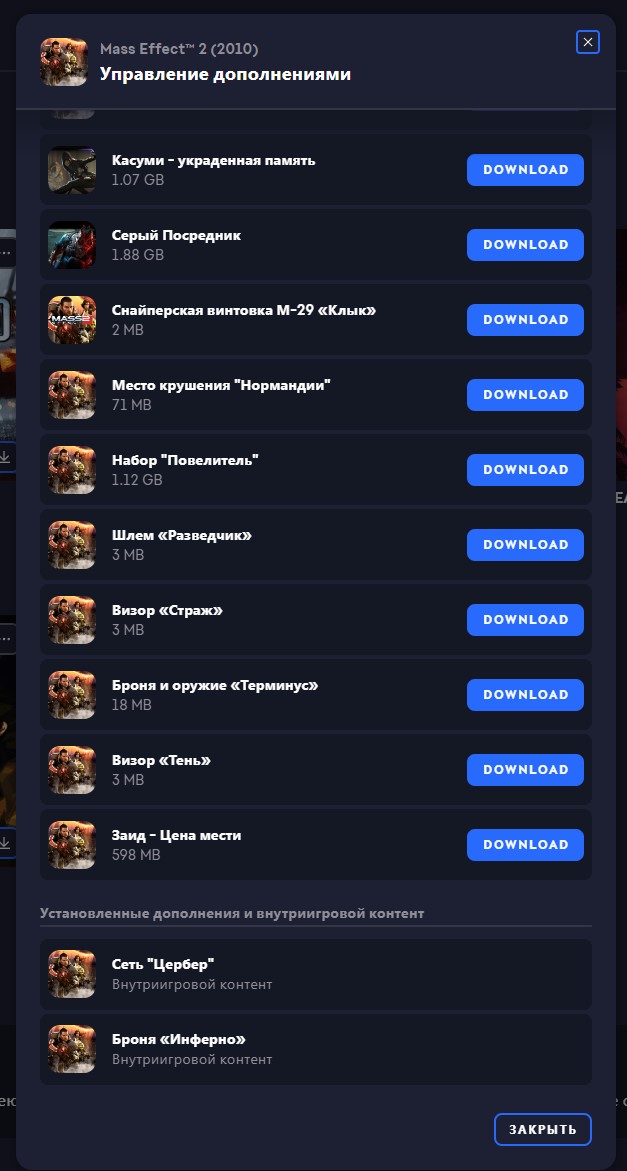Download Визор «Страж»

[525, 620]
